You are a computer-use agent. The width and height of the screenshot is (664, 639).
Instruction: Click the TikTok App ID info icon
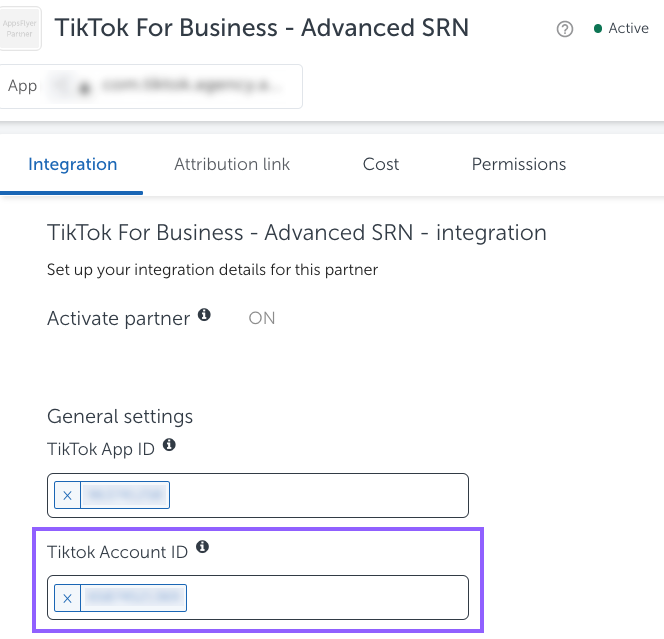[x=169, y=445]
